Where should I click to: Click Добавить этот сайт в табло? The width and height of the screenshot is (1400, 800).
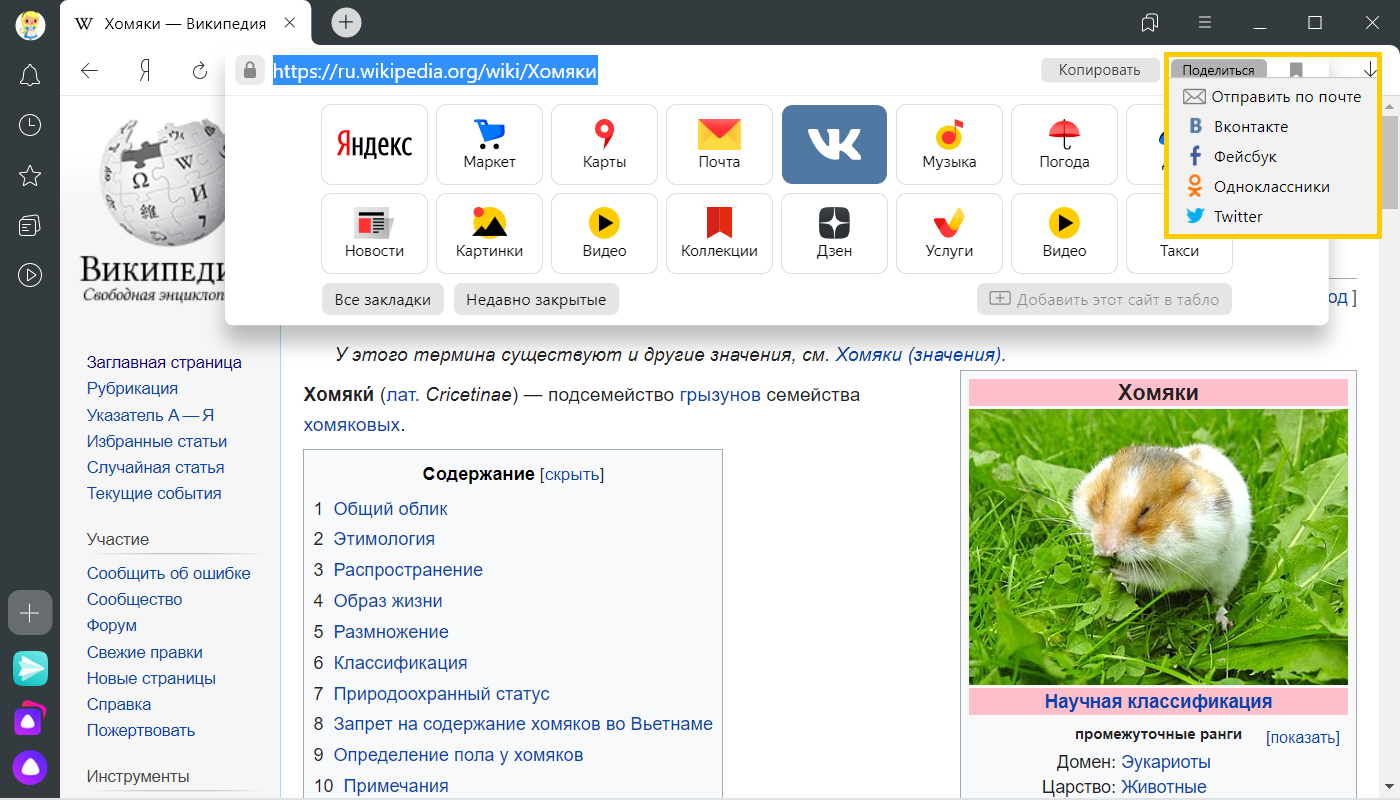(1104, 299)
